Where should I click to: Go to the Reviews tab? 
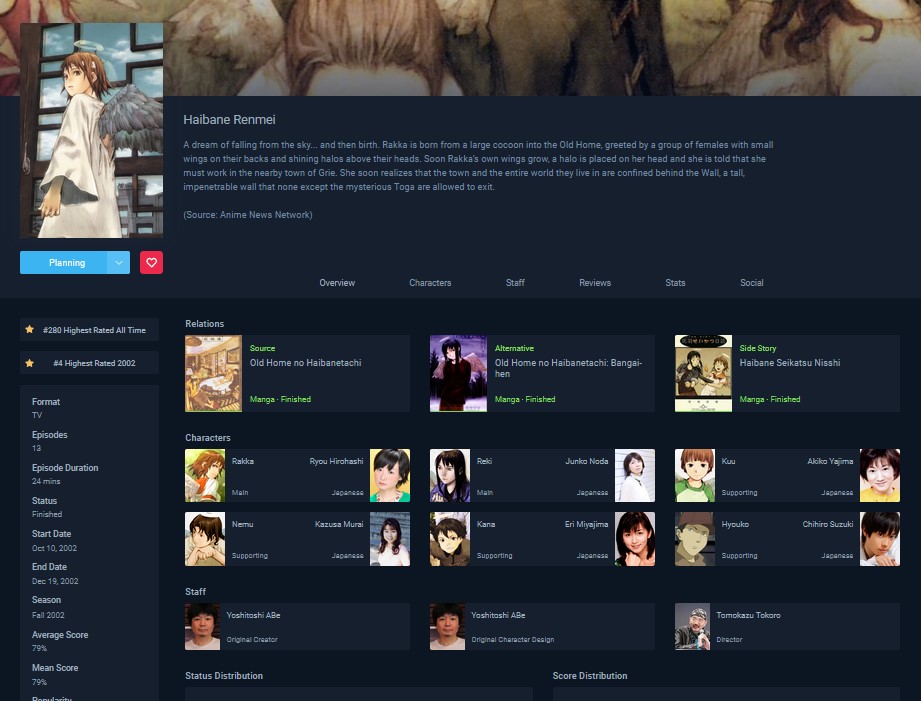point(595,283)
